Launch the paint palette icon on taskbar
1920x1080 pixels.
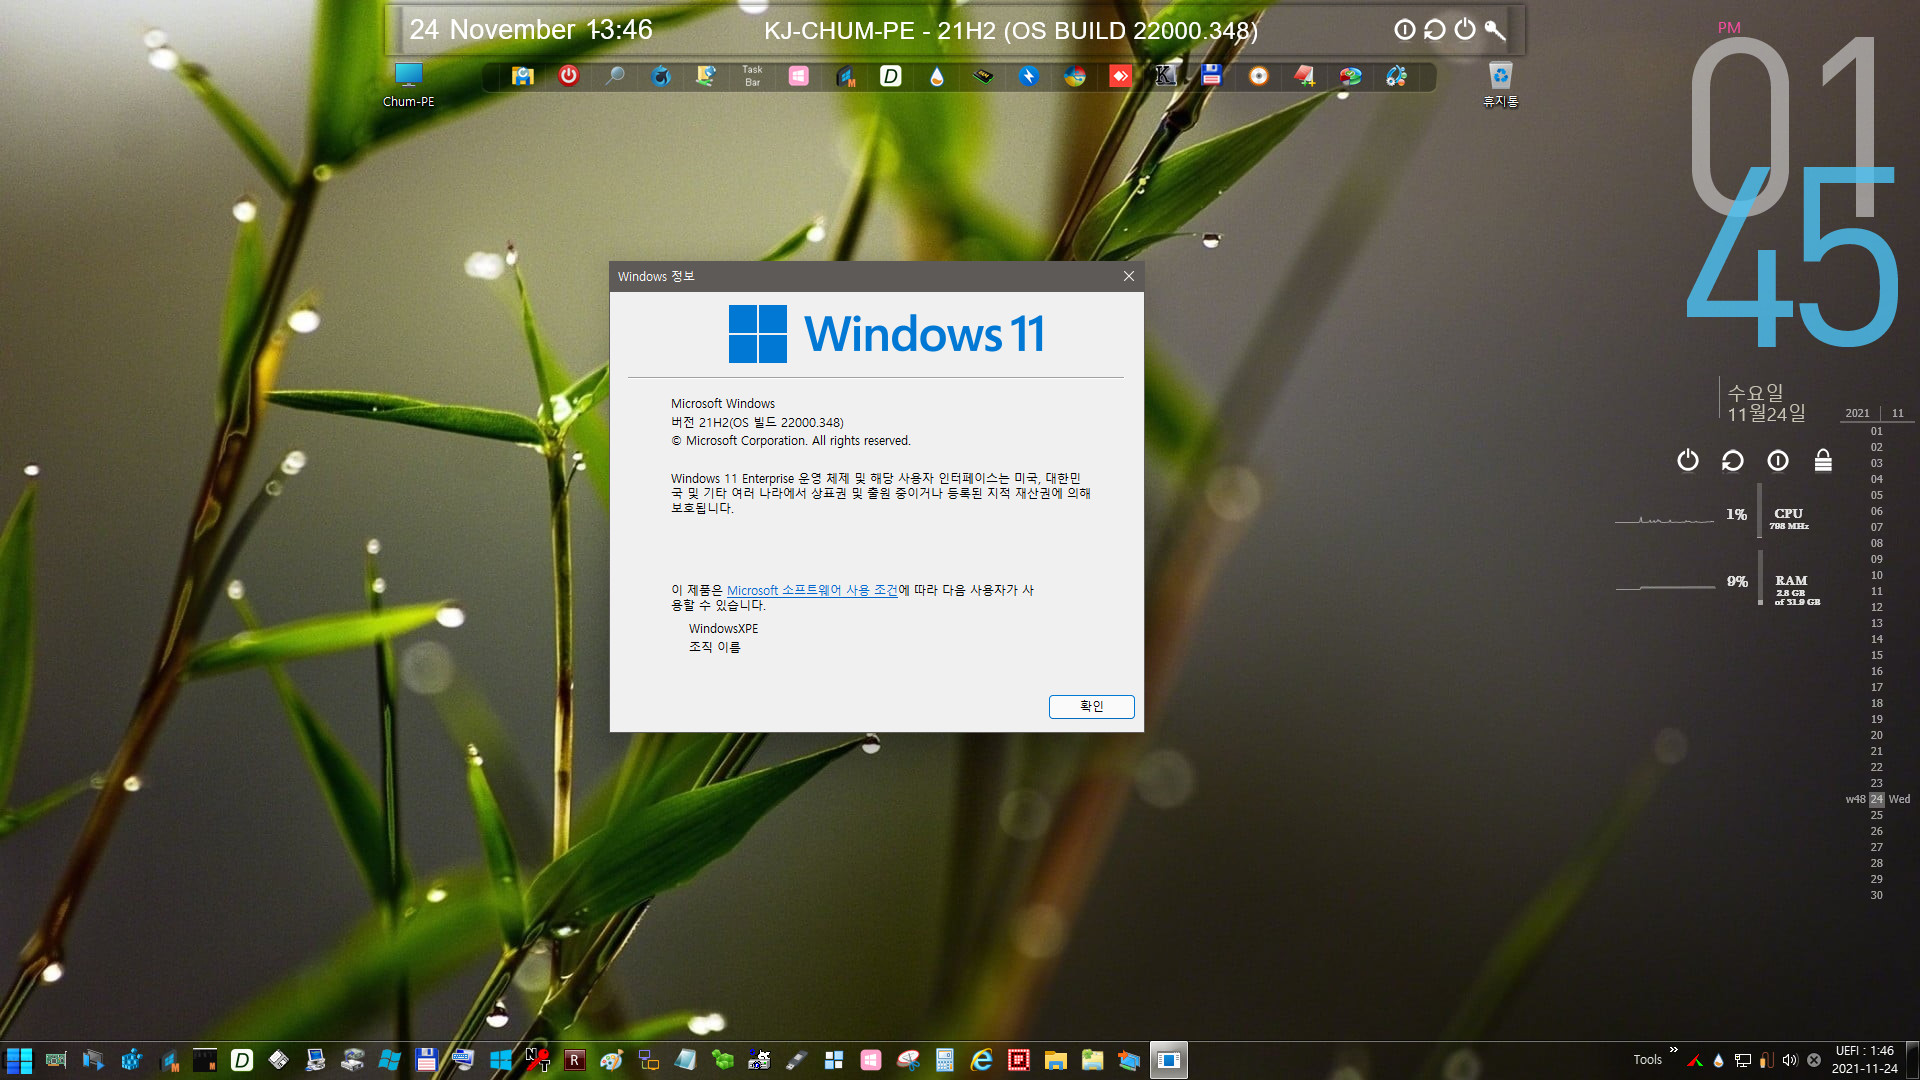tap(611, 1060)
